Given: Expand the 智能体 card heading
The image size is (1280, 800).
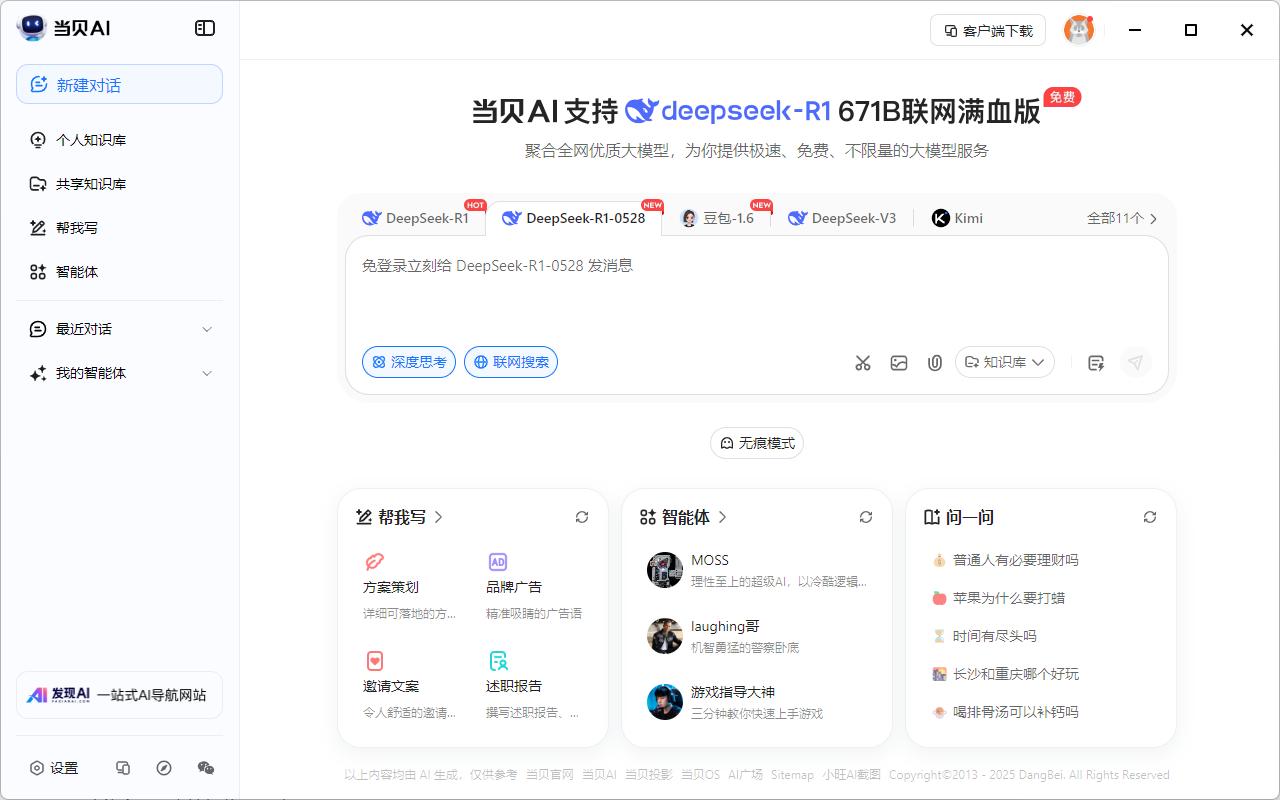Looking at the screenshot, I should click(684, 517).
